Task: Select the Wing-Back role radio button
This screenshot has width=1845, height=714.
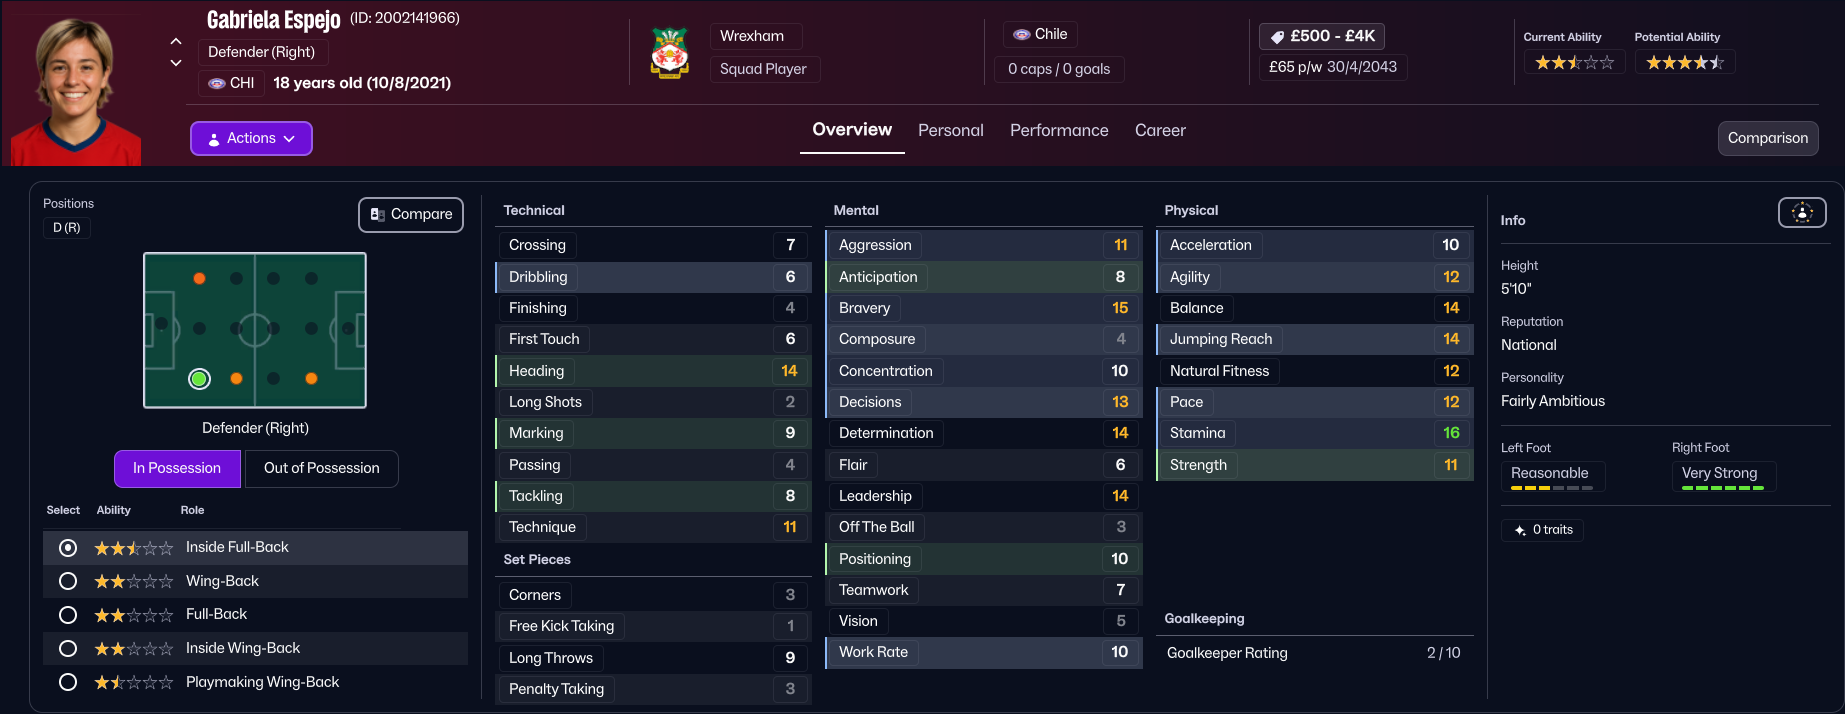Action: coord(68,581)
